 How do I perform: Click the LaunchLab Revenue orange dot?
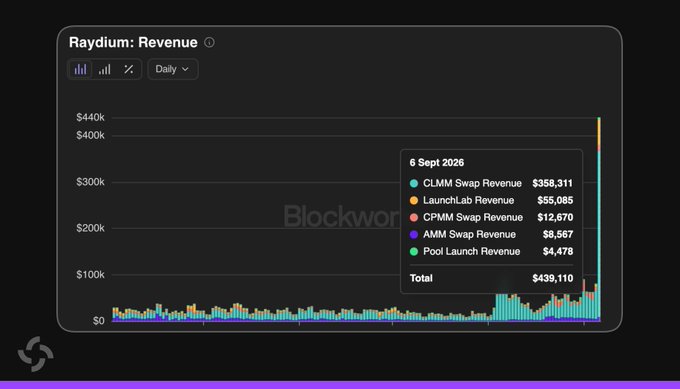(414, 200)
